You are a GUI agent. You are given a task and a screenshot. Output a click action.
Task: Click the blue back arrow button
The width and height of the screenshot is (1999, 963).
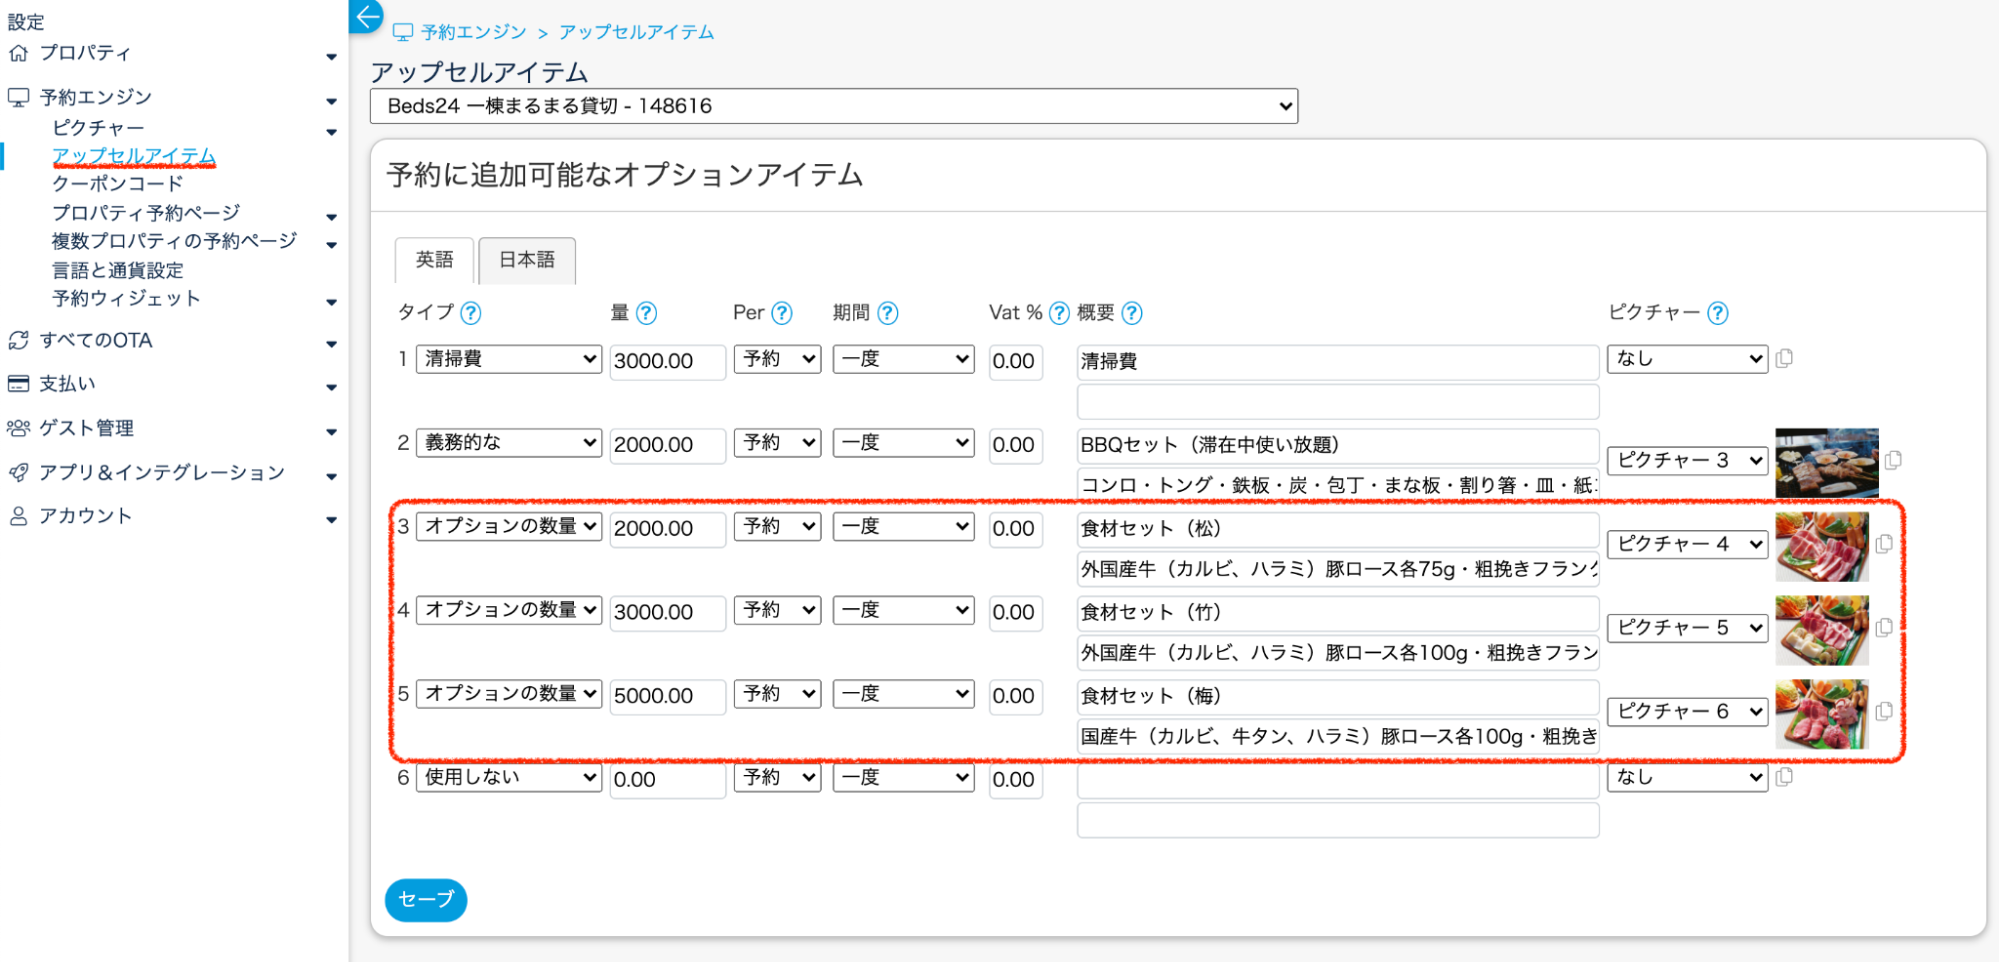[x=367, y=16]
